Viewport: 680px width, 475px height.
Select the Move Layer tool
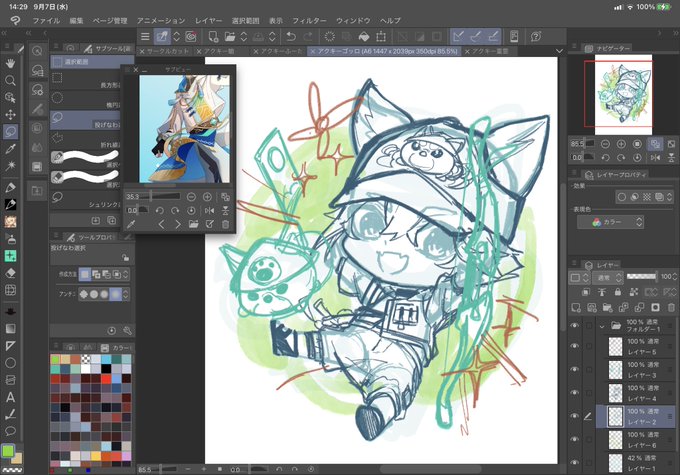(10, 115)
